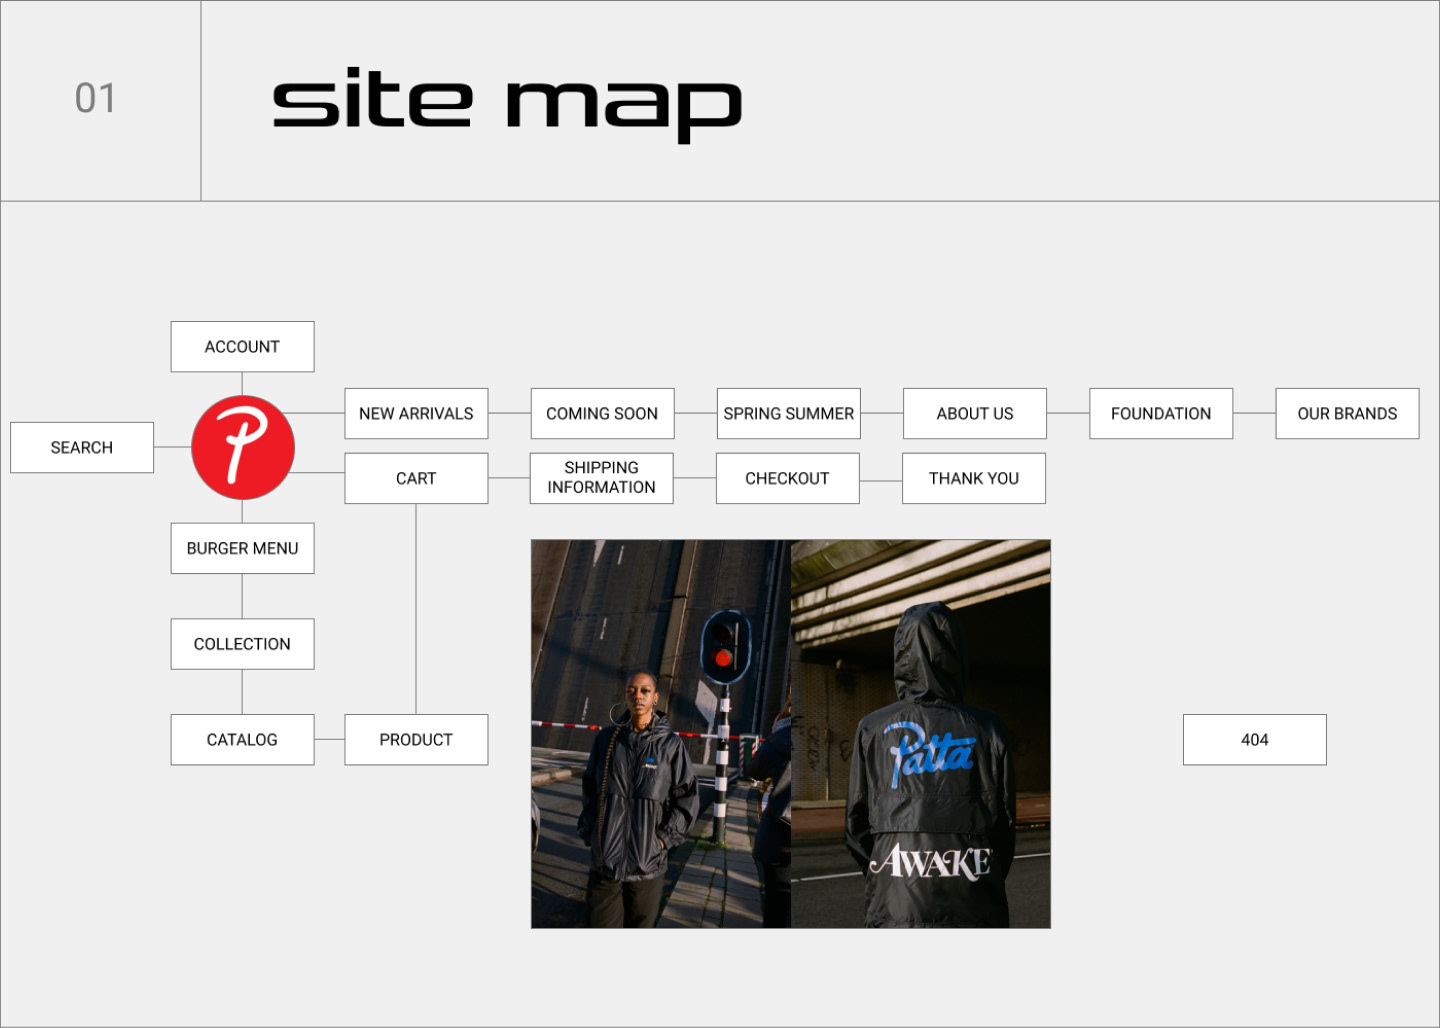Click the BURGER MENU box
This screenshot has height=1028, width=1440.
tap(242, 548)
